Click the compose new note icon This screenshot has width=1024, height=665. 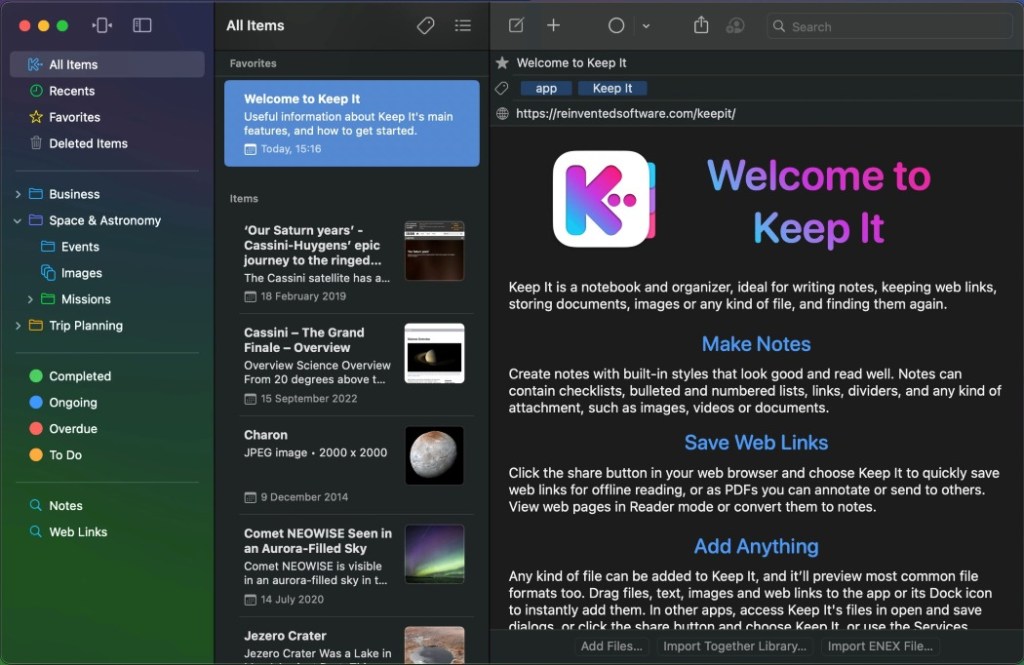[x=516, y=25]
